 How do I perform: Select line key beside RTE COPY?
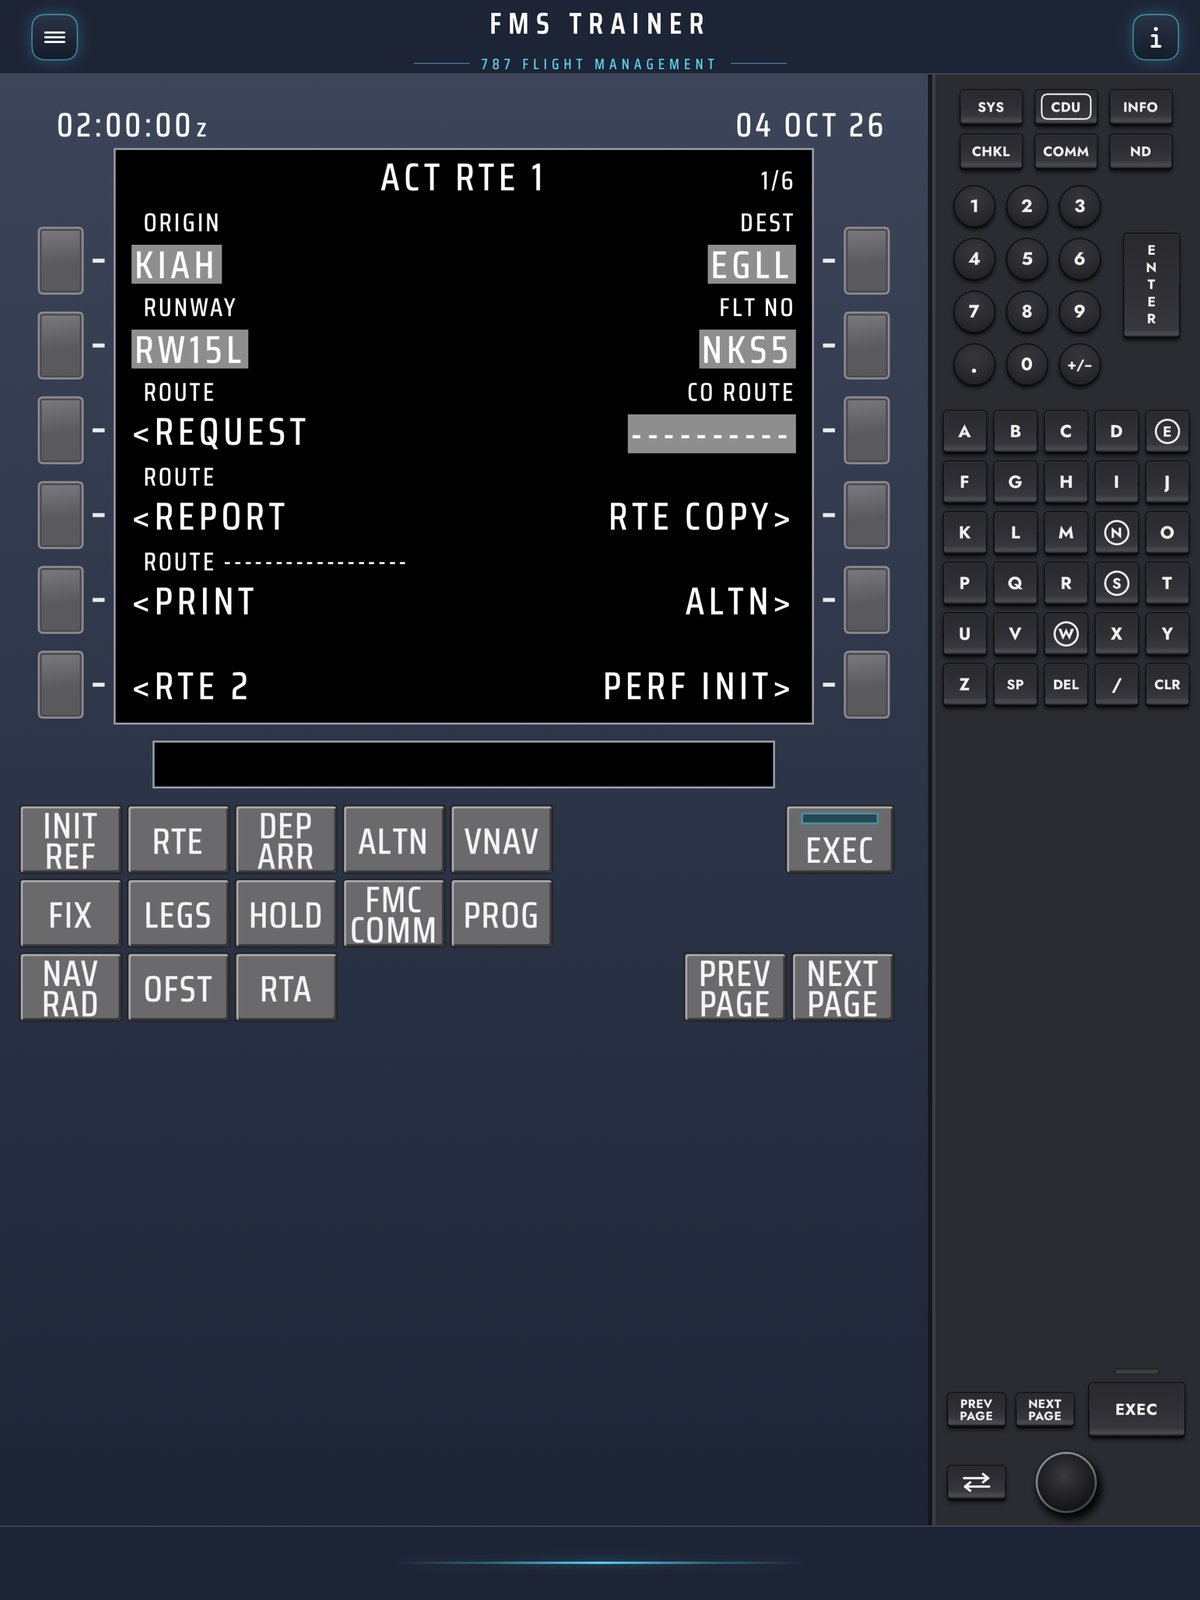coord(867,515)
